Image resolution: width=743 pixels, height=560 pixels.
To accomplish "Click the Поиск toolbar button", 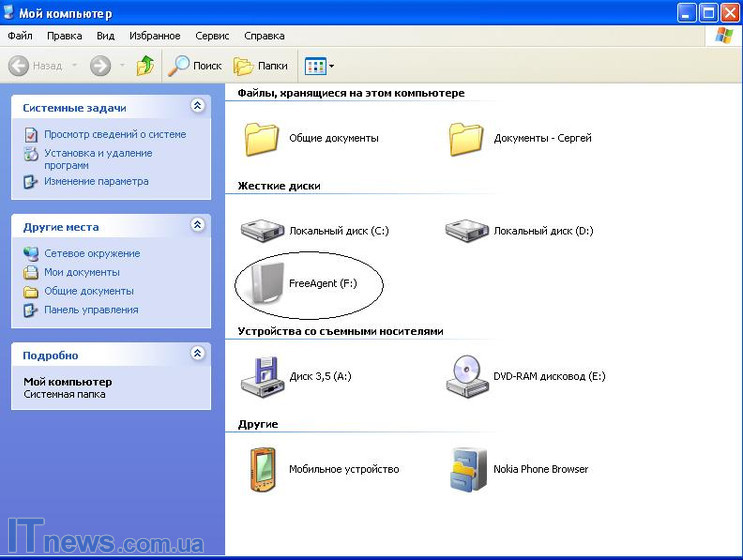I will click(195, 66).
